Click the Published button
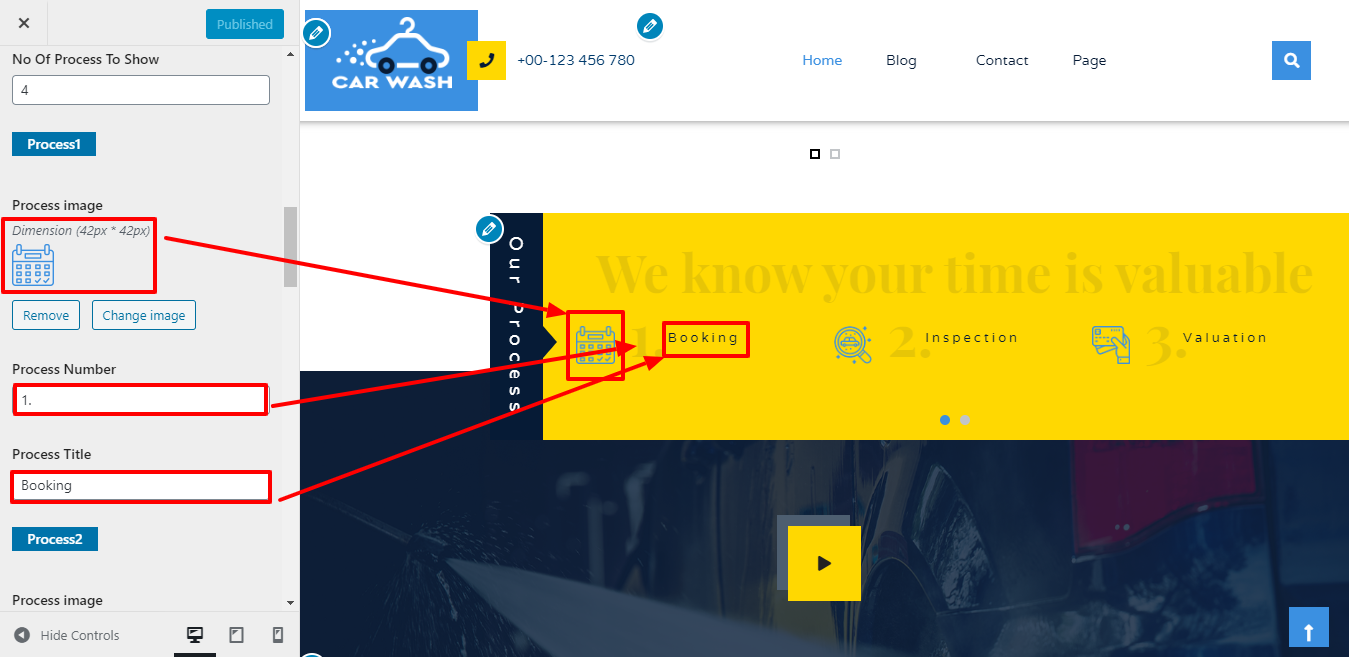 [x=244, y=23]
